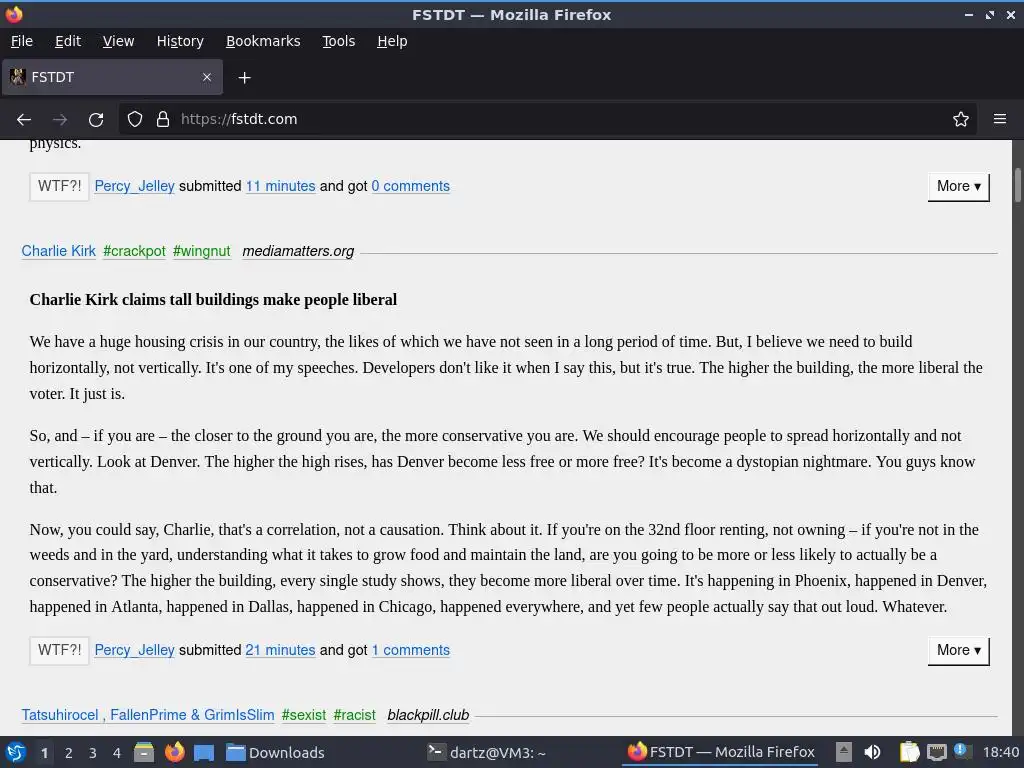Screen dimensions: 1024x768
Task: Open the 0 comments link
Action: point(411,186)
